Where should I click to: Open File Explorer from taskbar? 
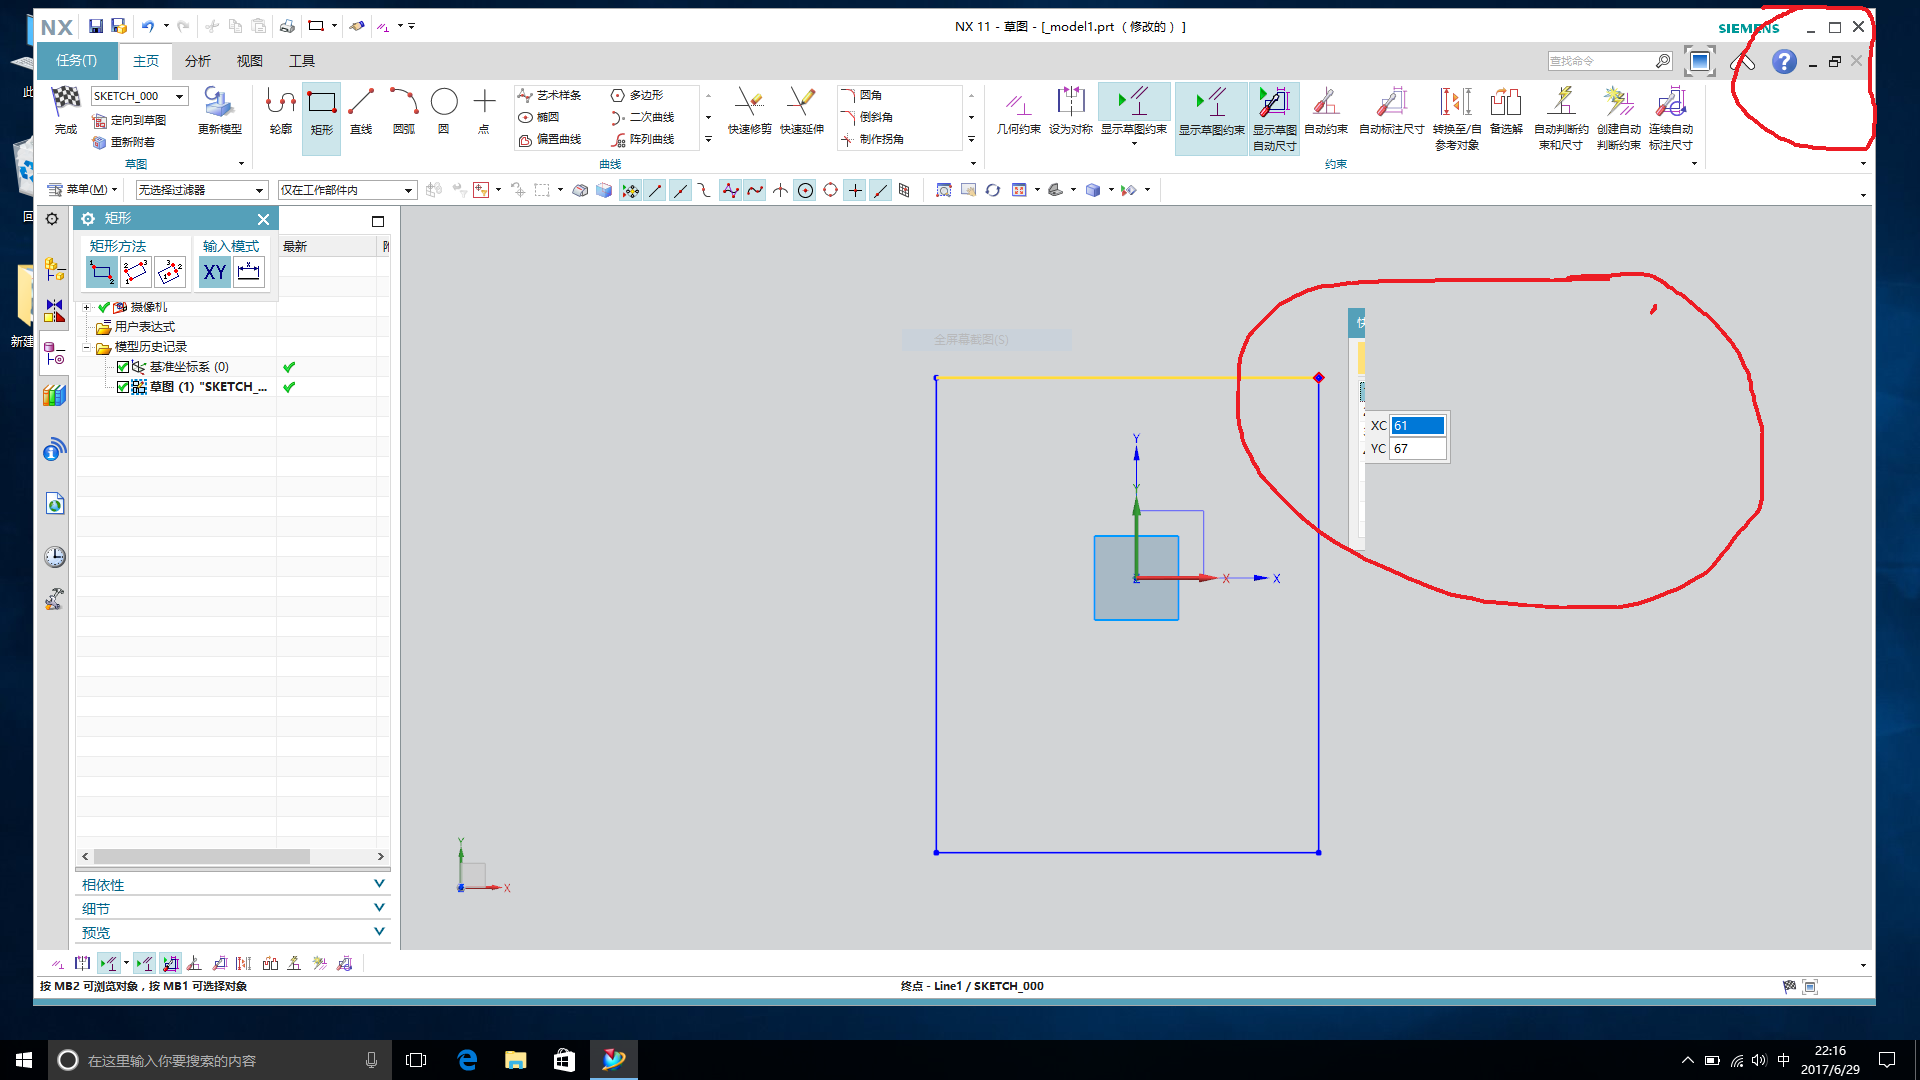click(516, 1060)
